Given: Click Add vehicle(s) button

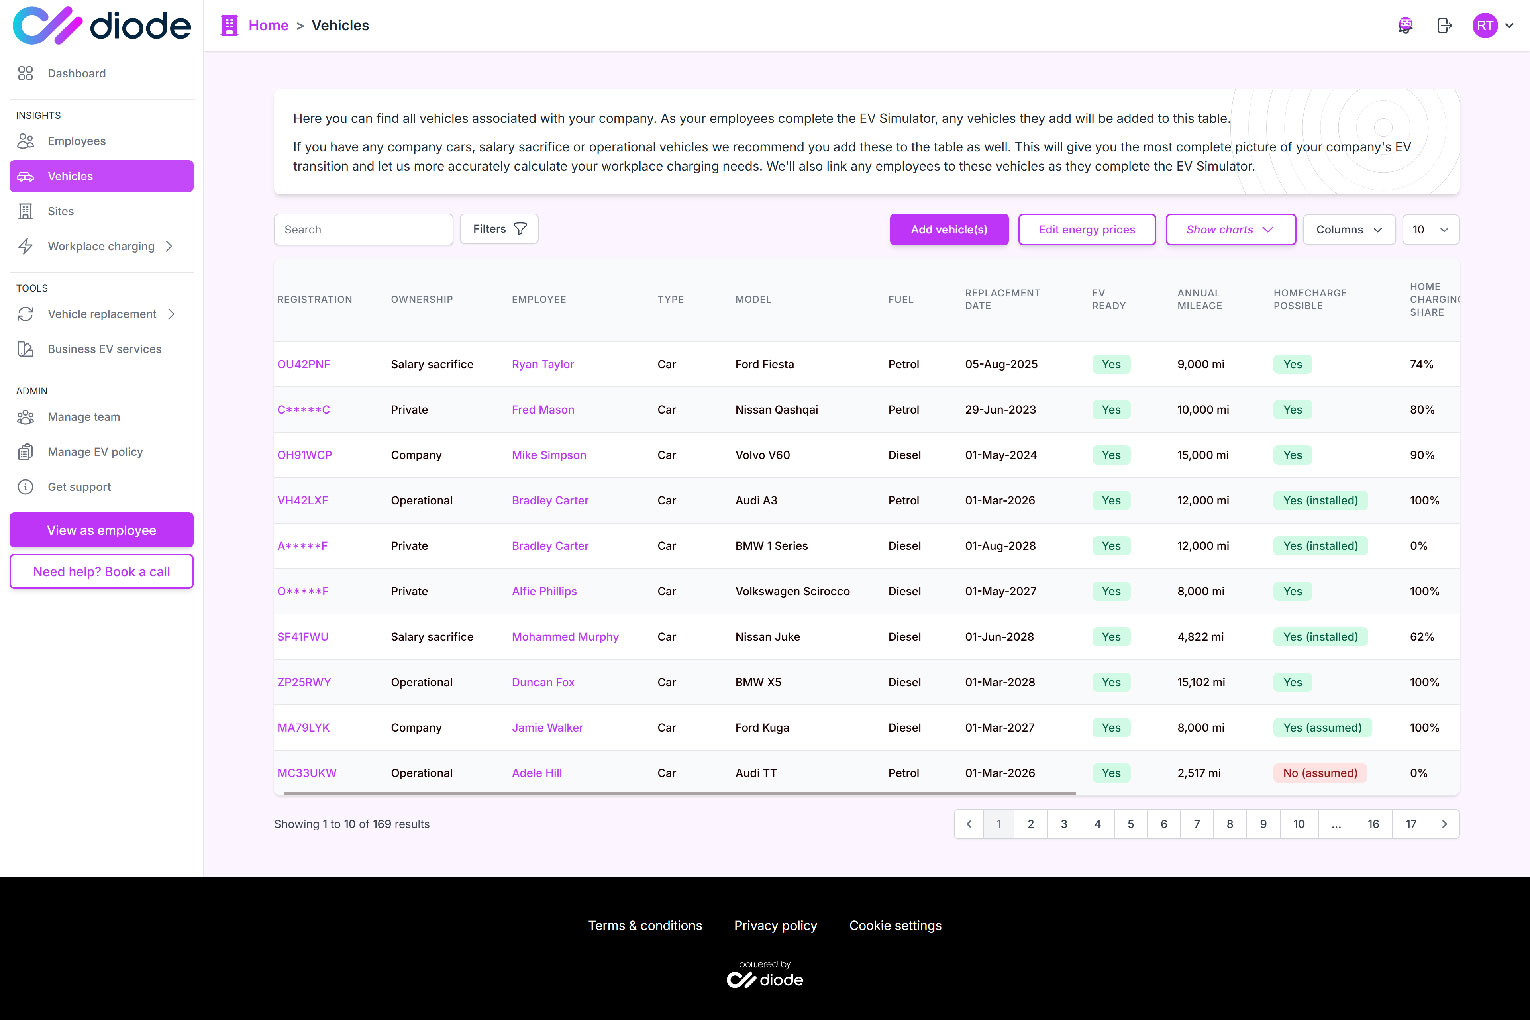Looking at the screenshot, I should (949, 229).
